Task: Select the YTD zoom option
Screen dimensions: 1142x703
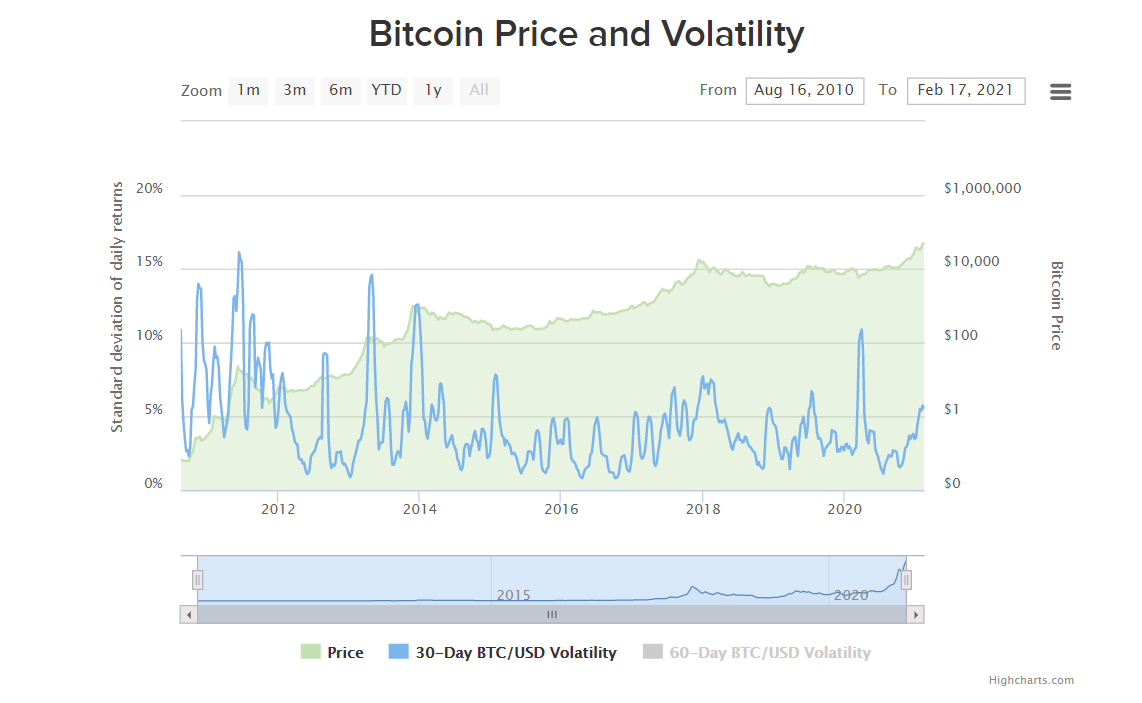Action: pos(386,90)
